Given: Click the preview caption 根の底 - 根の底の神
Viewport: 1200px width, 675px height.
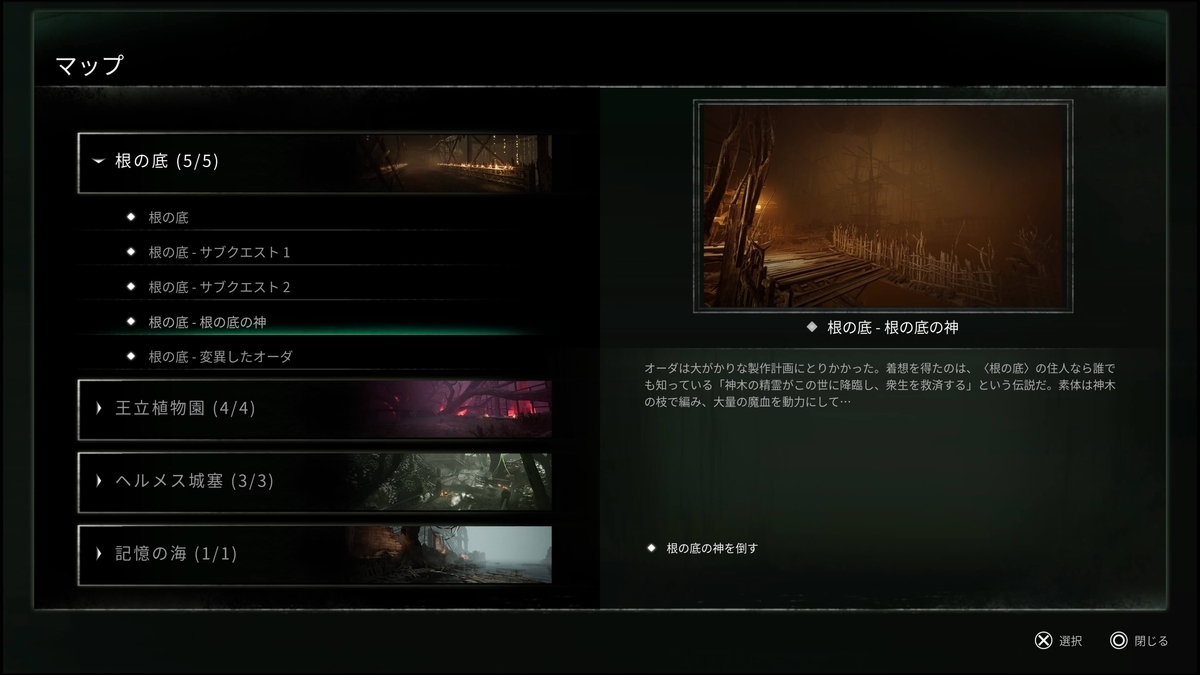Looking at the screenshot, I should tap(893, 327).
